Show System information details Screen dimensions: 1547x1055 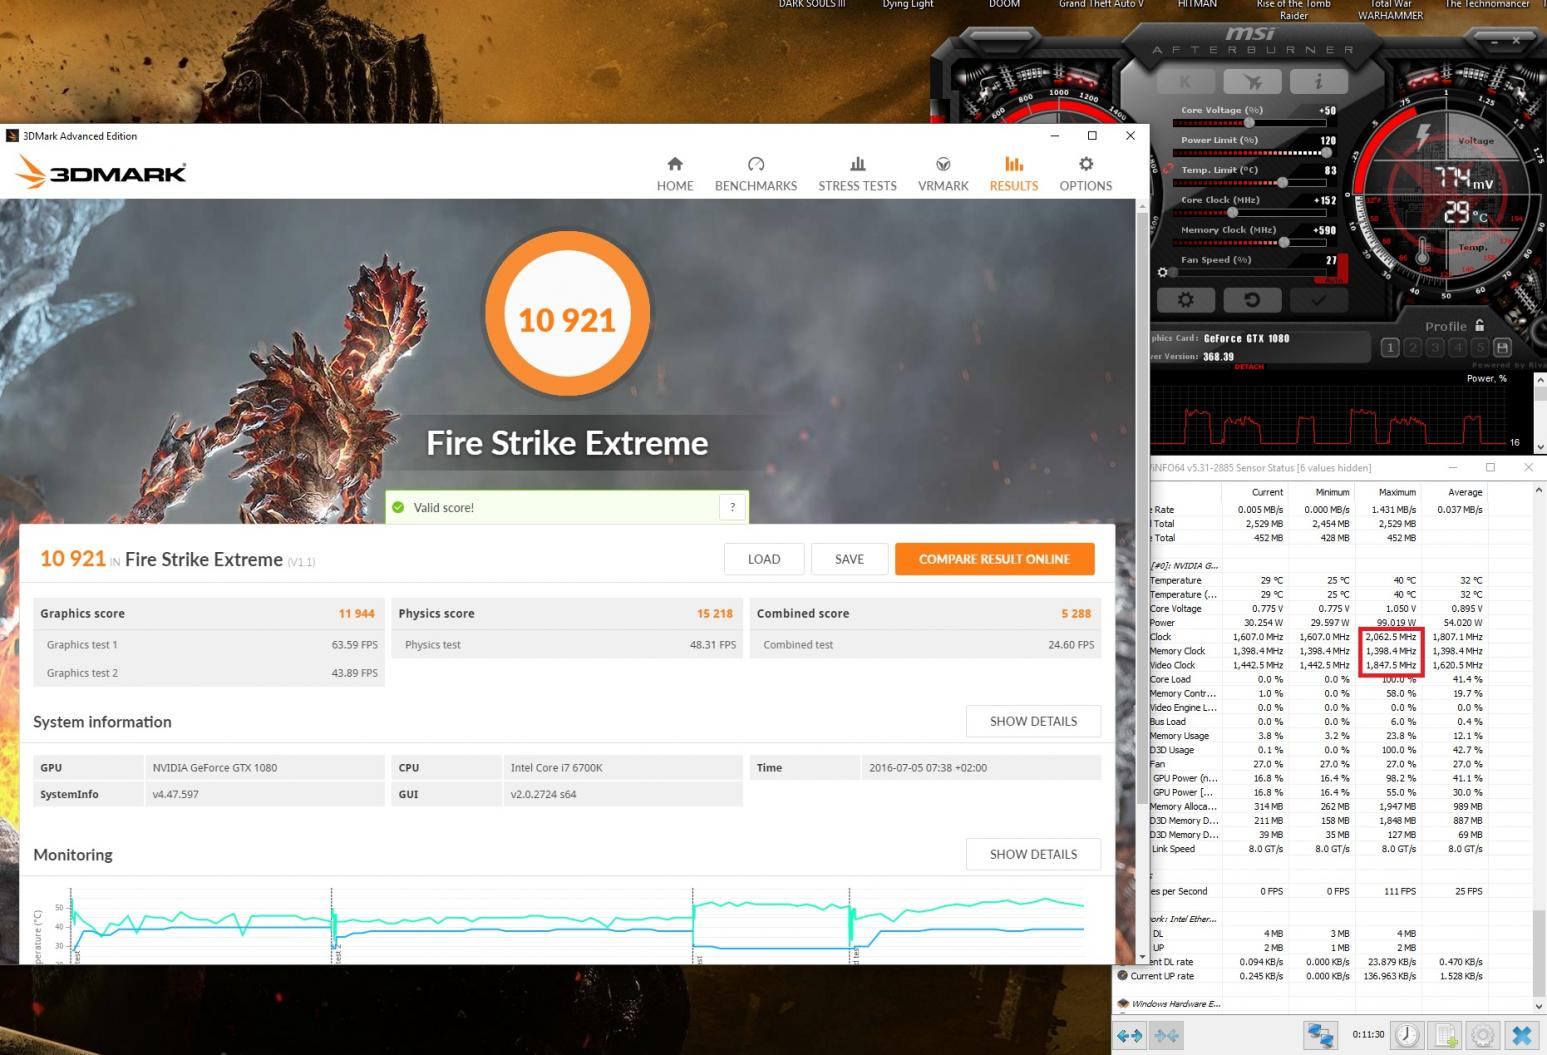[x=1033, y=721]
